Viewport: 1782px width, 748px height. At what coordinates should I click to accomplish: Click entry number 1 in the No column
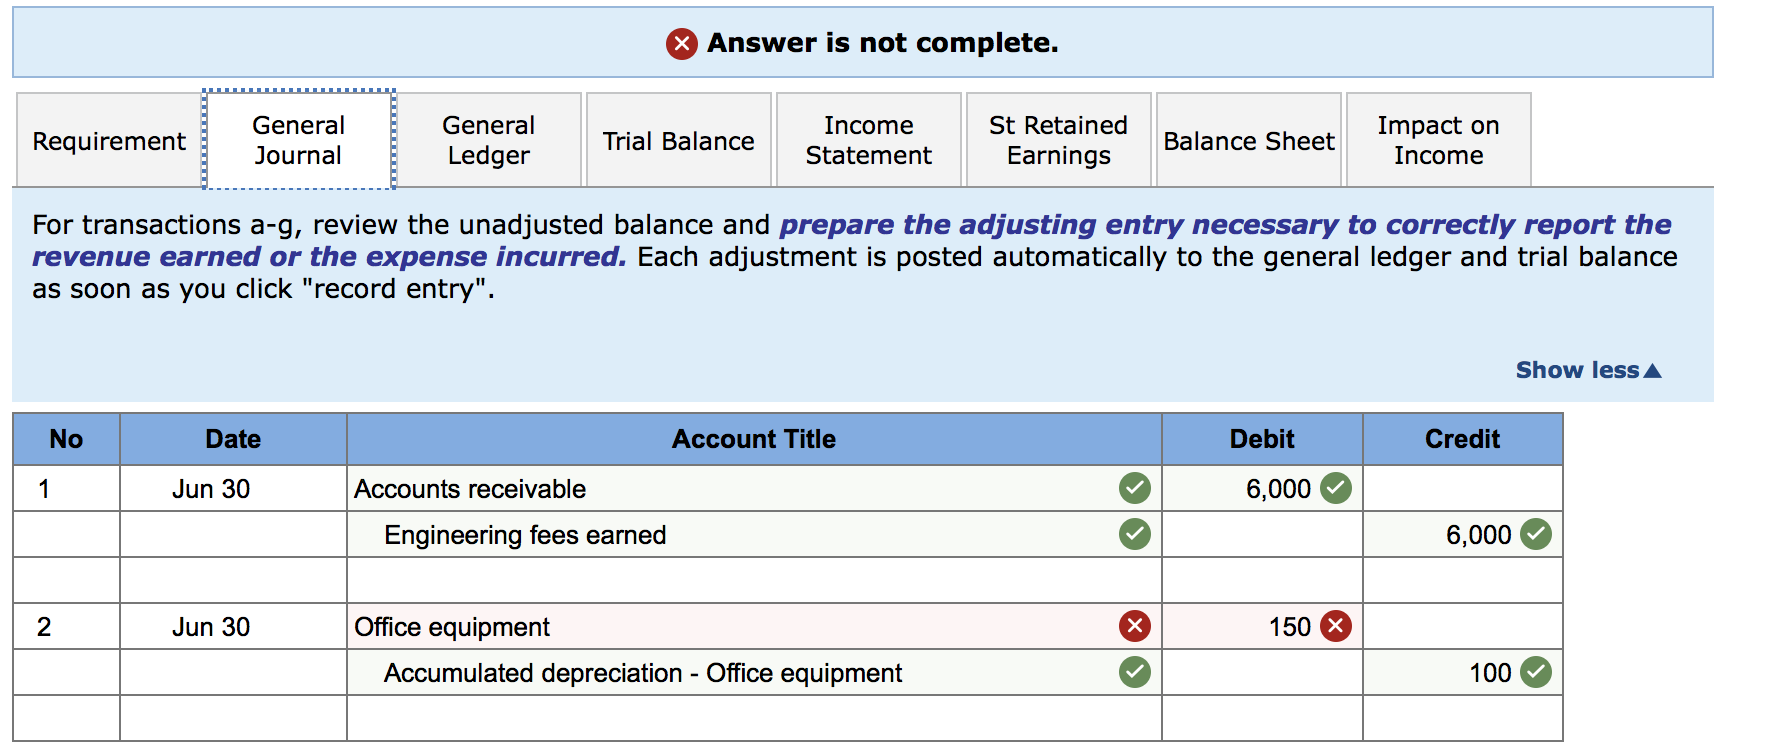44,489
